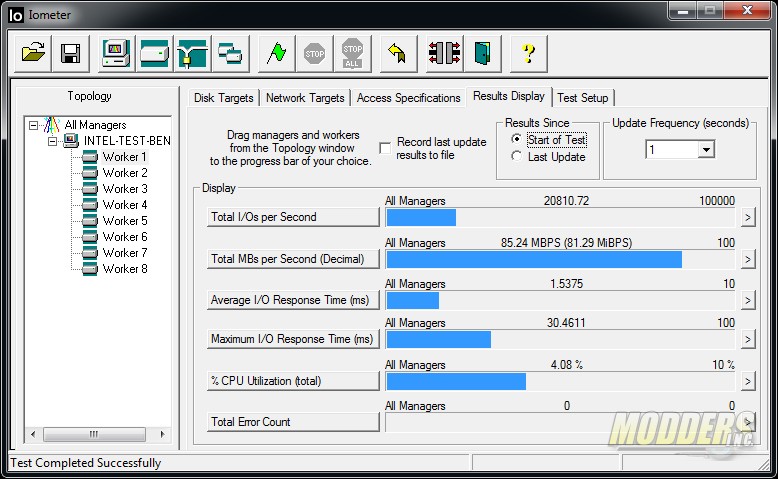Open the Test Setup tab
This screenshot has width=778, height=479.
click(583, 98)
